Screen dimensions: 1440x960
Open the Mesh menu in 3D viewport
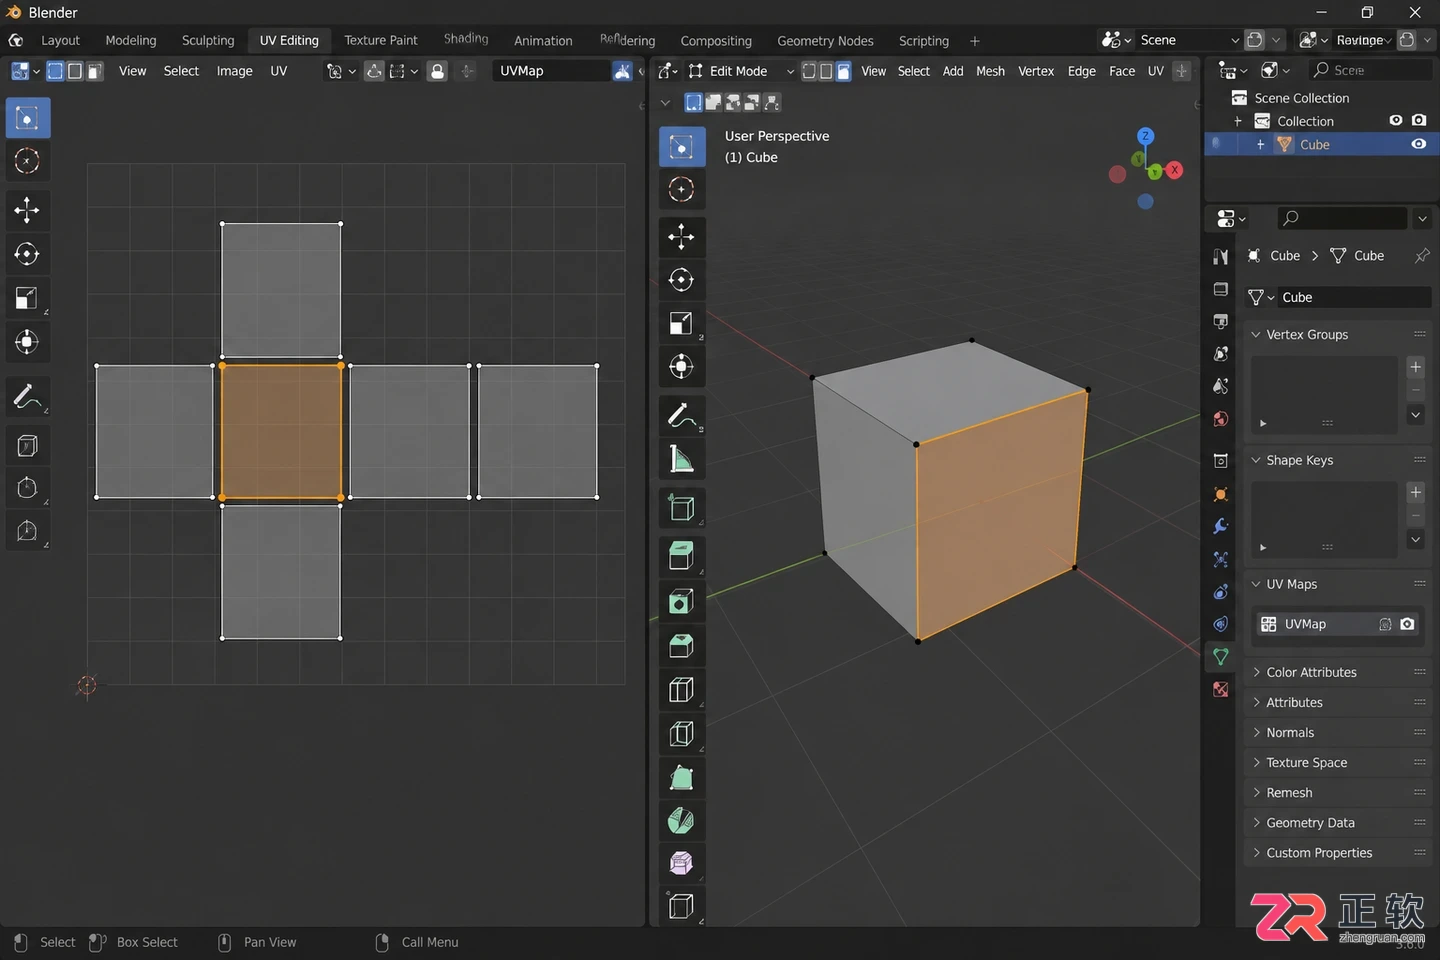pos(990,71)
